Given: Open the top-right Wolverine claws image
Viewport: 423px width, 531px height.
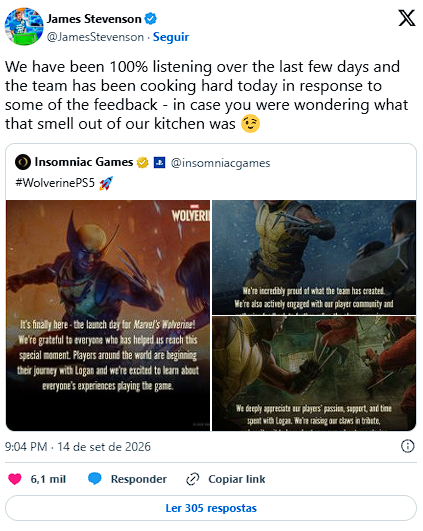Looking at the screenshot, I should coord(314,257).
